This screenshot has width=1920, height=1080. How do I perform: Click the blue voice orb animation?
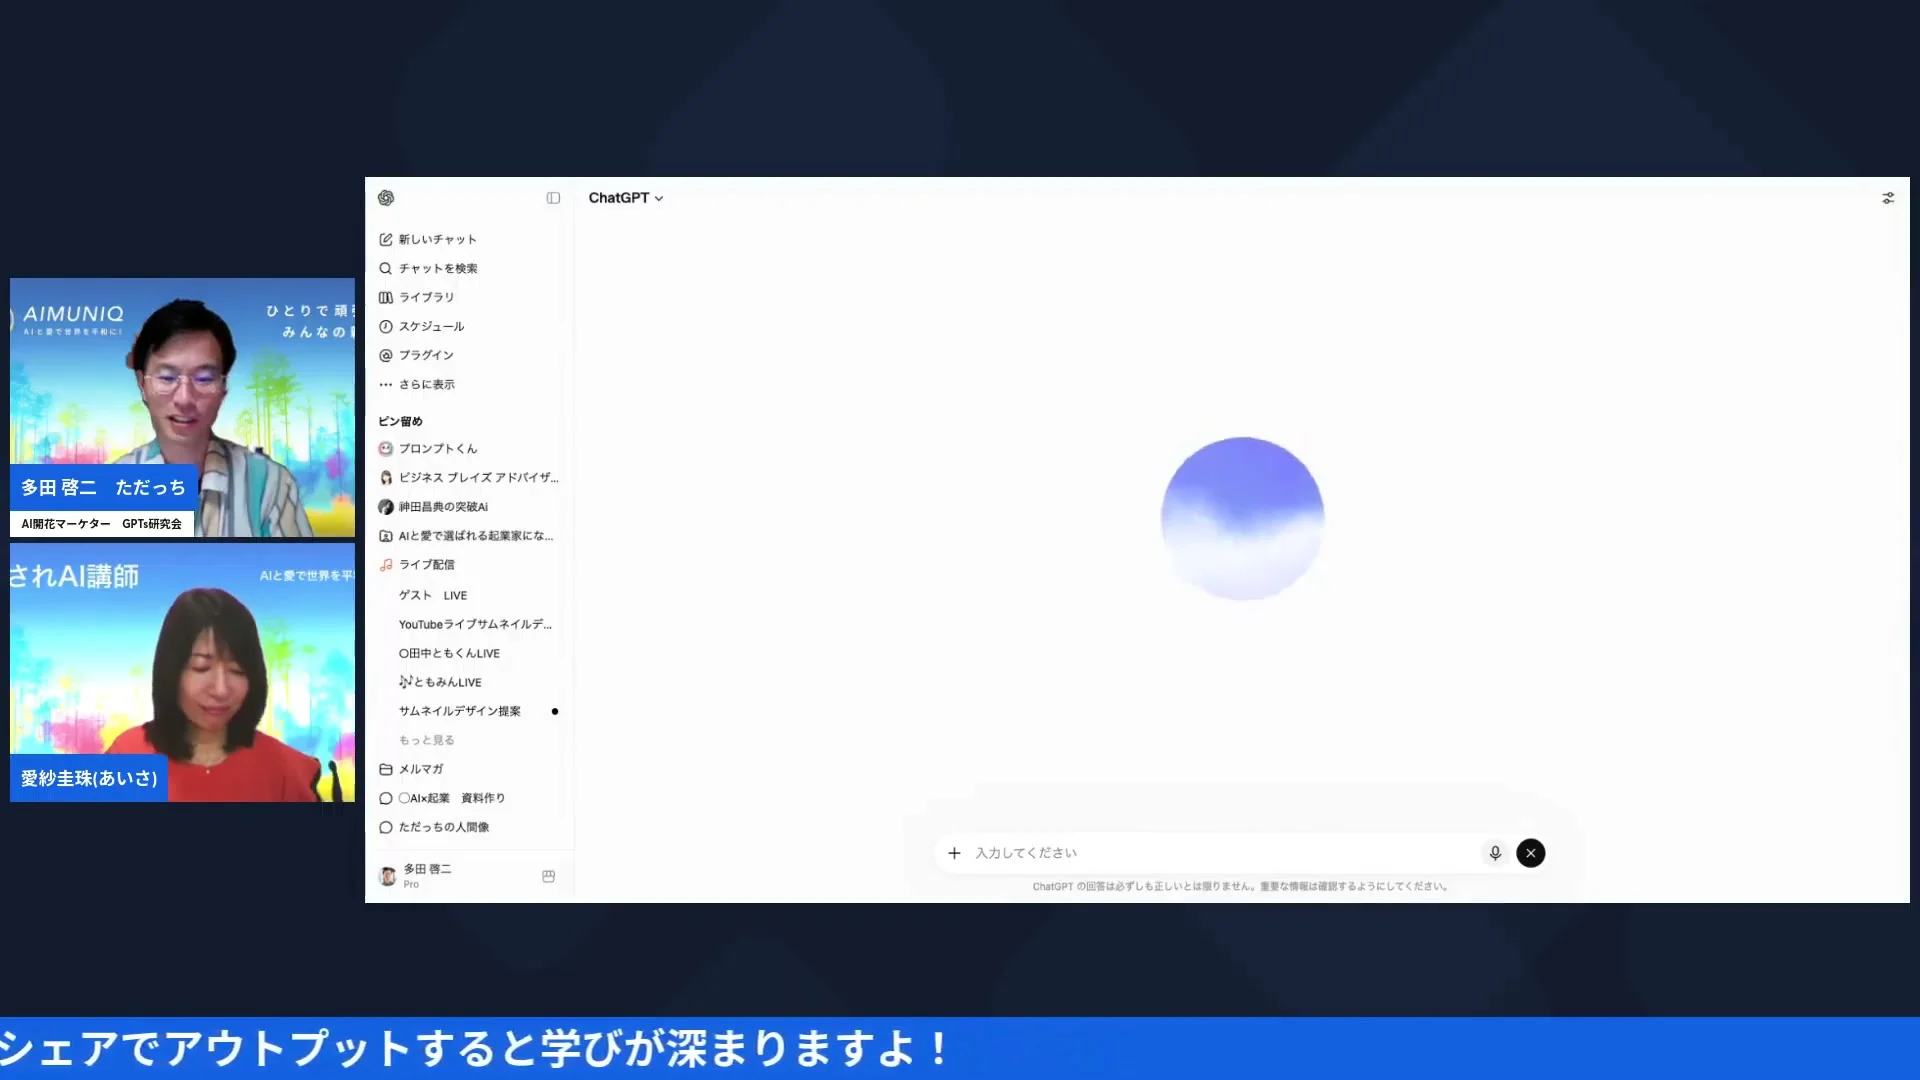(x=1242, y=518)
